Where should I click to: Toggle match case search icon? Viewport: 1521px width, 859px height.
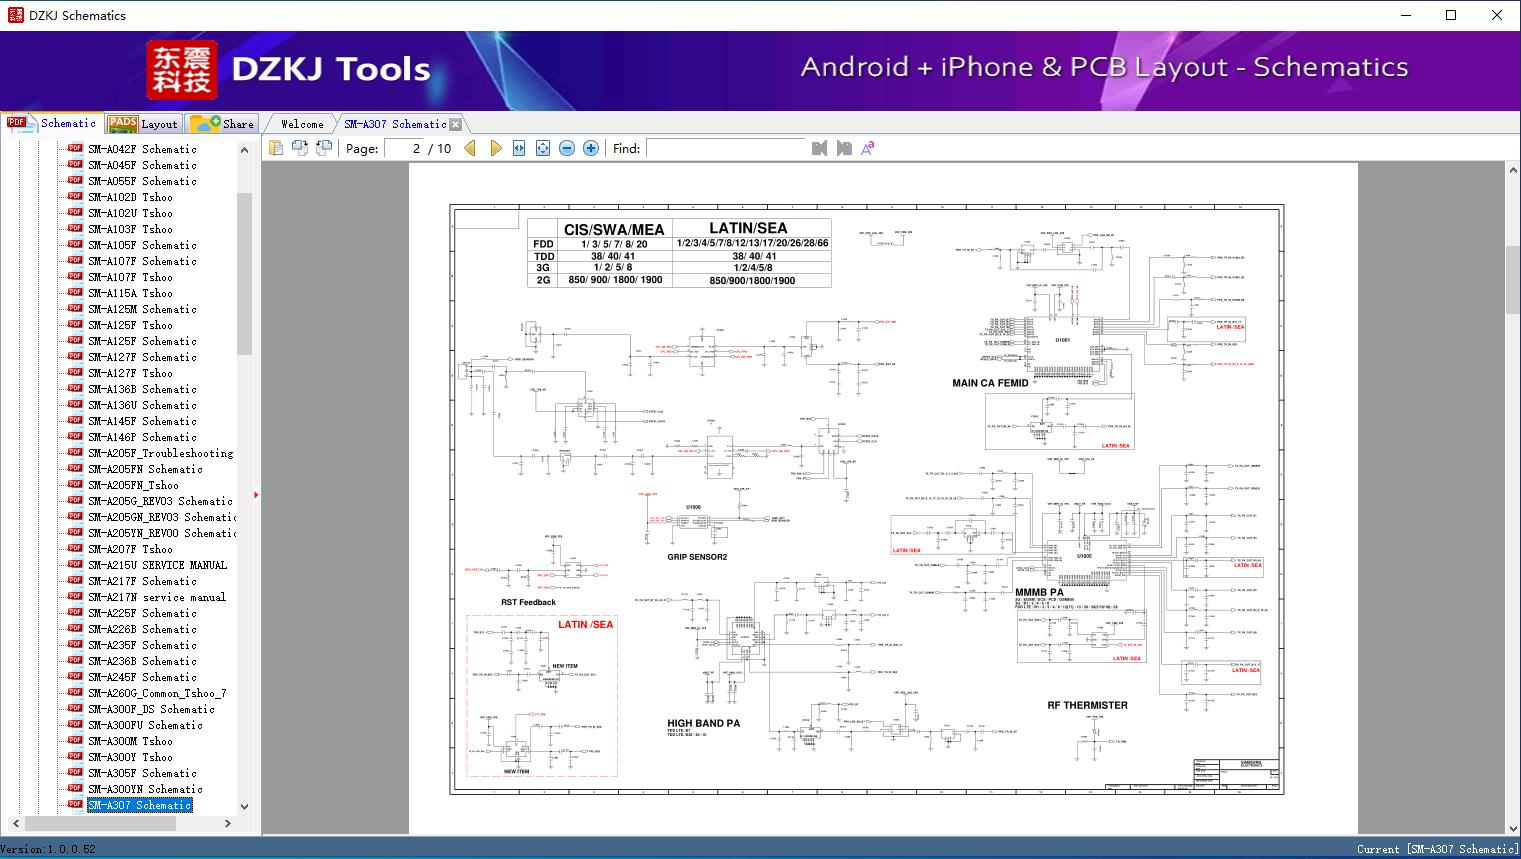coord(868,148)
